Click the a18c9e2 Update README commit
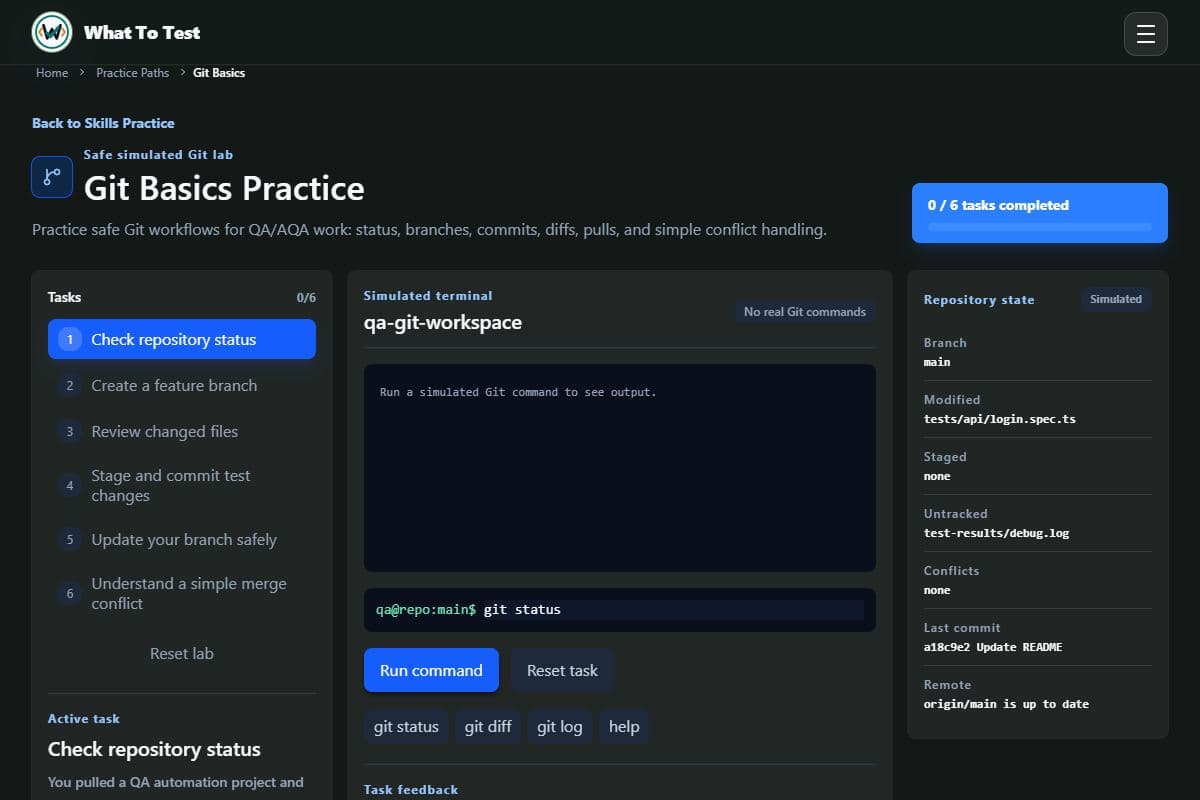This screenshot has width=1200, height=800. (993, 647)
